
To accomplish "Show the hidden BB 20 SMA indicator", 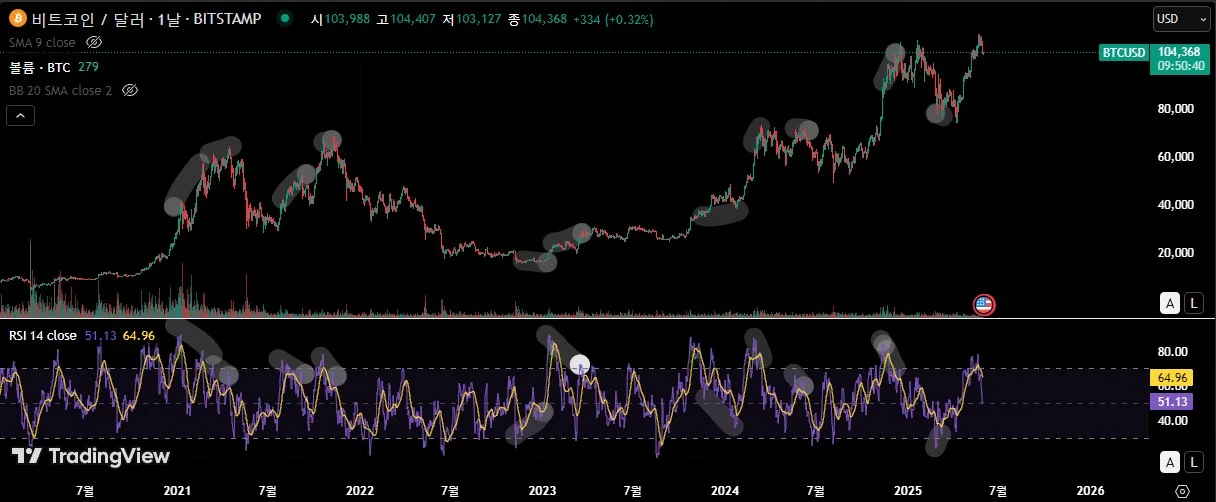I will pyautogui.click(x=129, y=90).
